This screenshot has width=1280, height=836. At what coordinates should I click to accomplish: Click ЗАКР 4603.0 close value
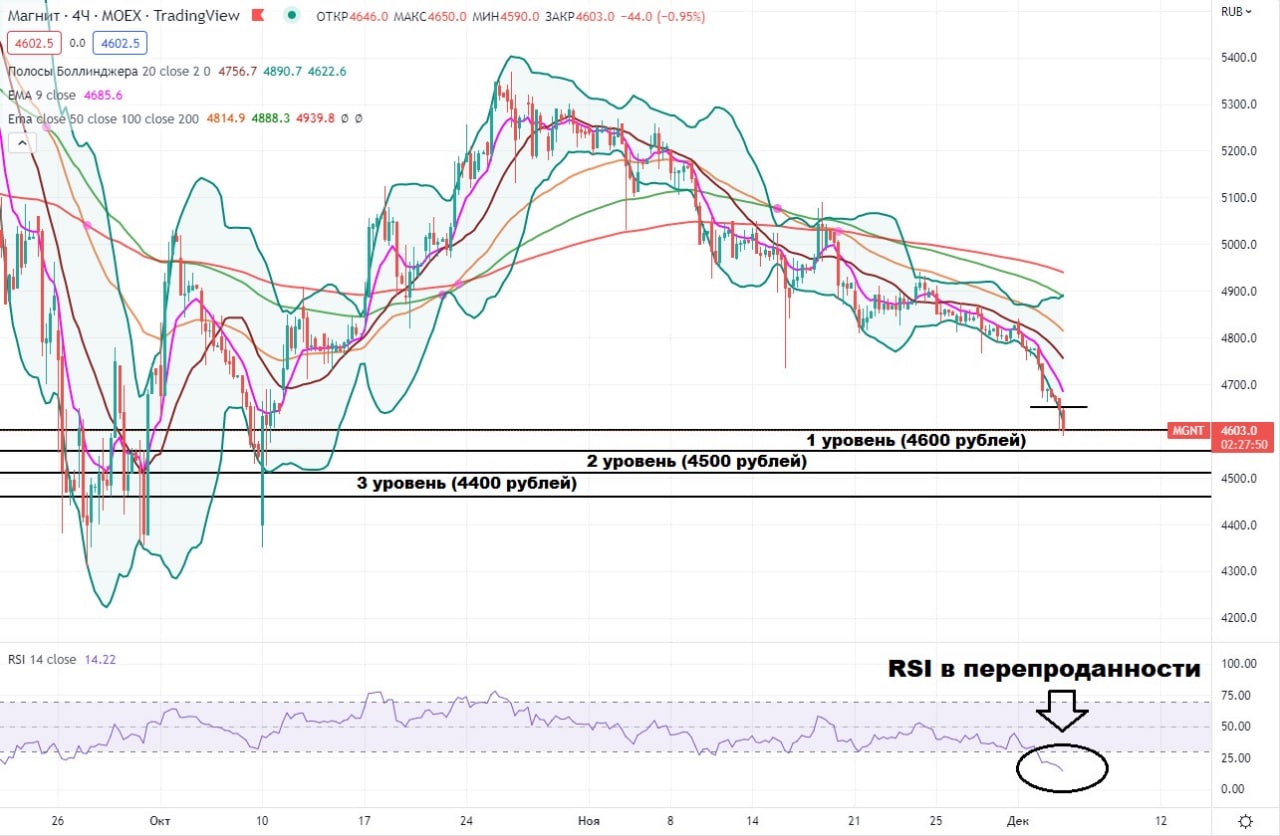580,16
